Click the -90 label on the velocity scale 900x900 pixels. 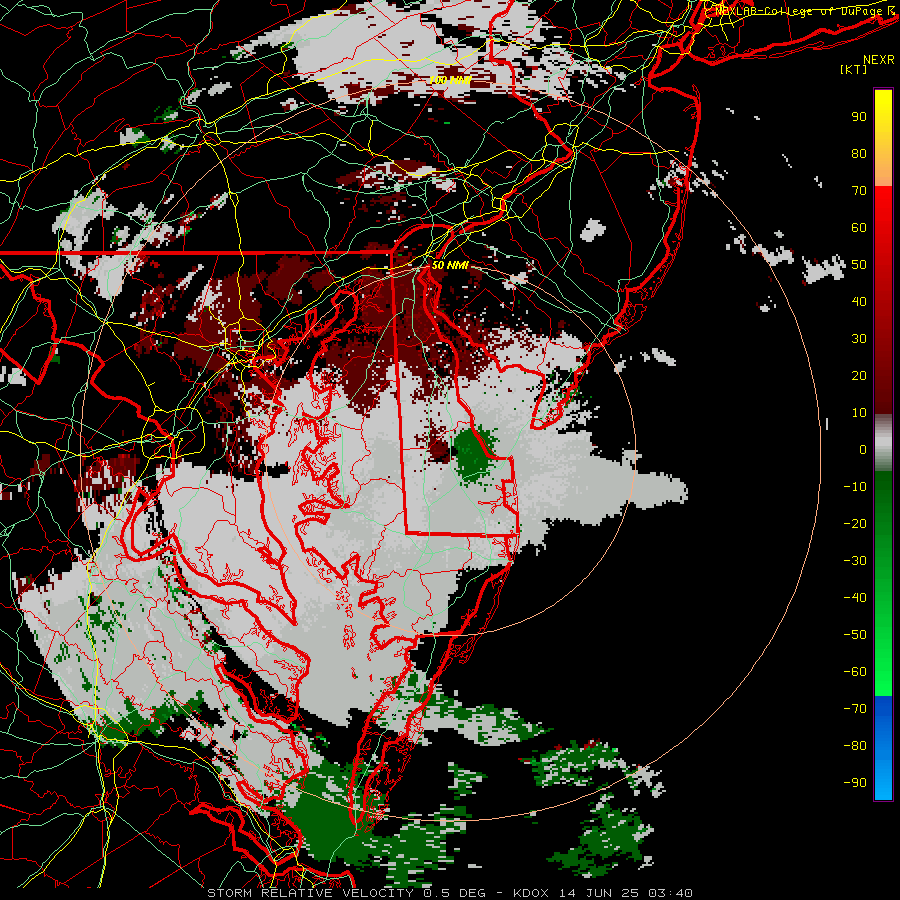tap(855, 783)
